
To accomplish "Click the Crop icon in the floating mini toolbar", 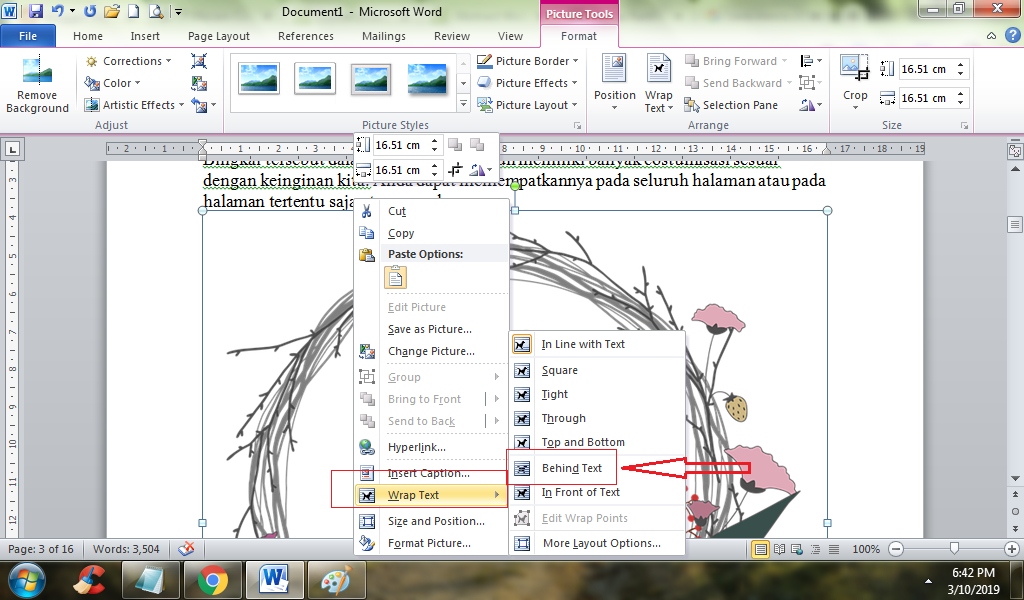I will click(x=455, y=170).
